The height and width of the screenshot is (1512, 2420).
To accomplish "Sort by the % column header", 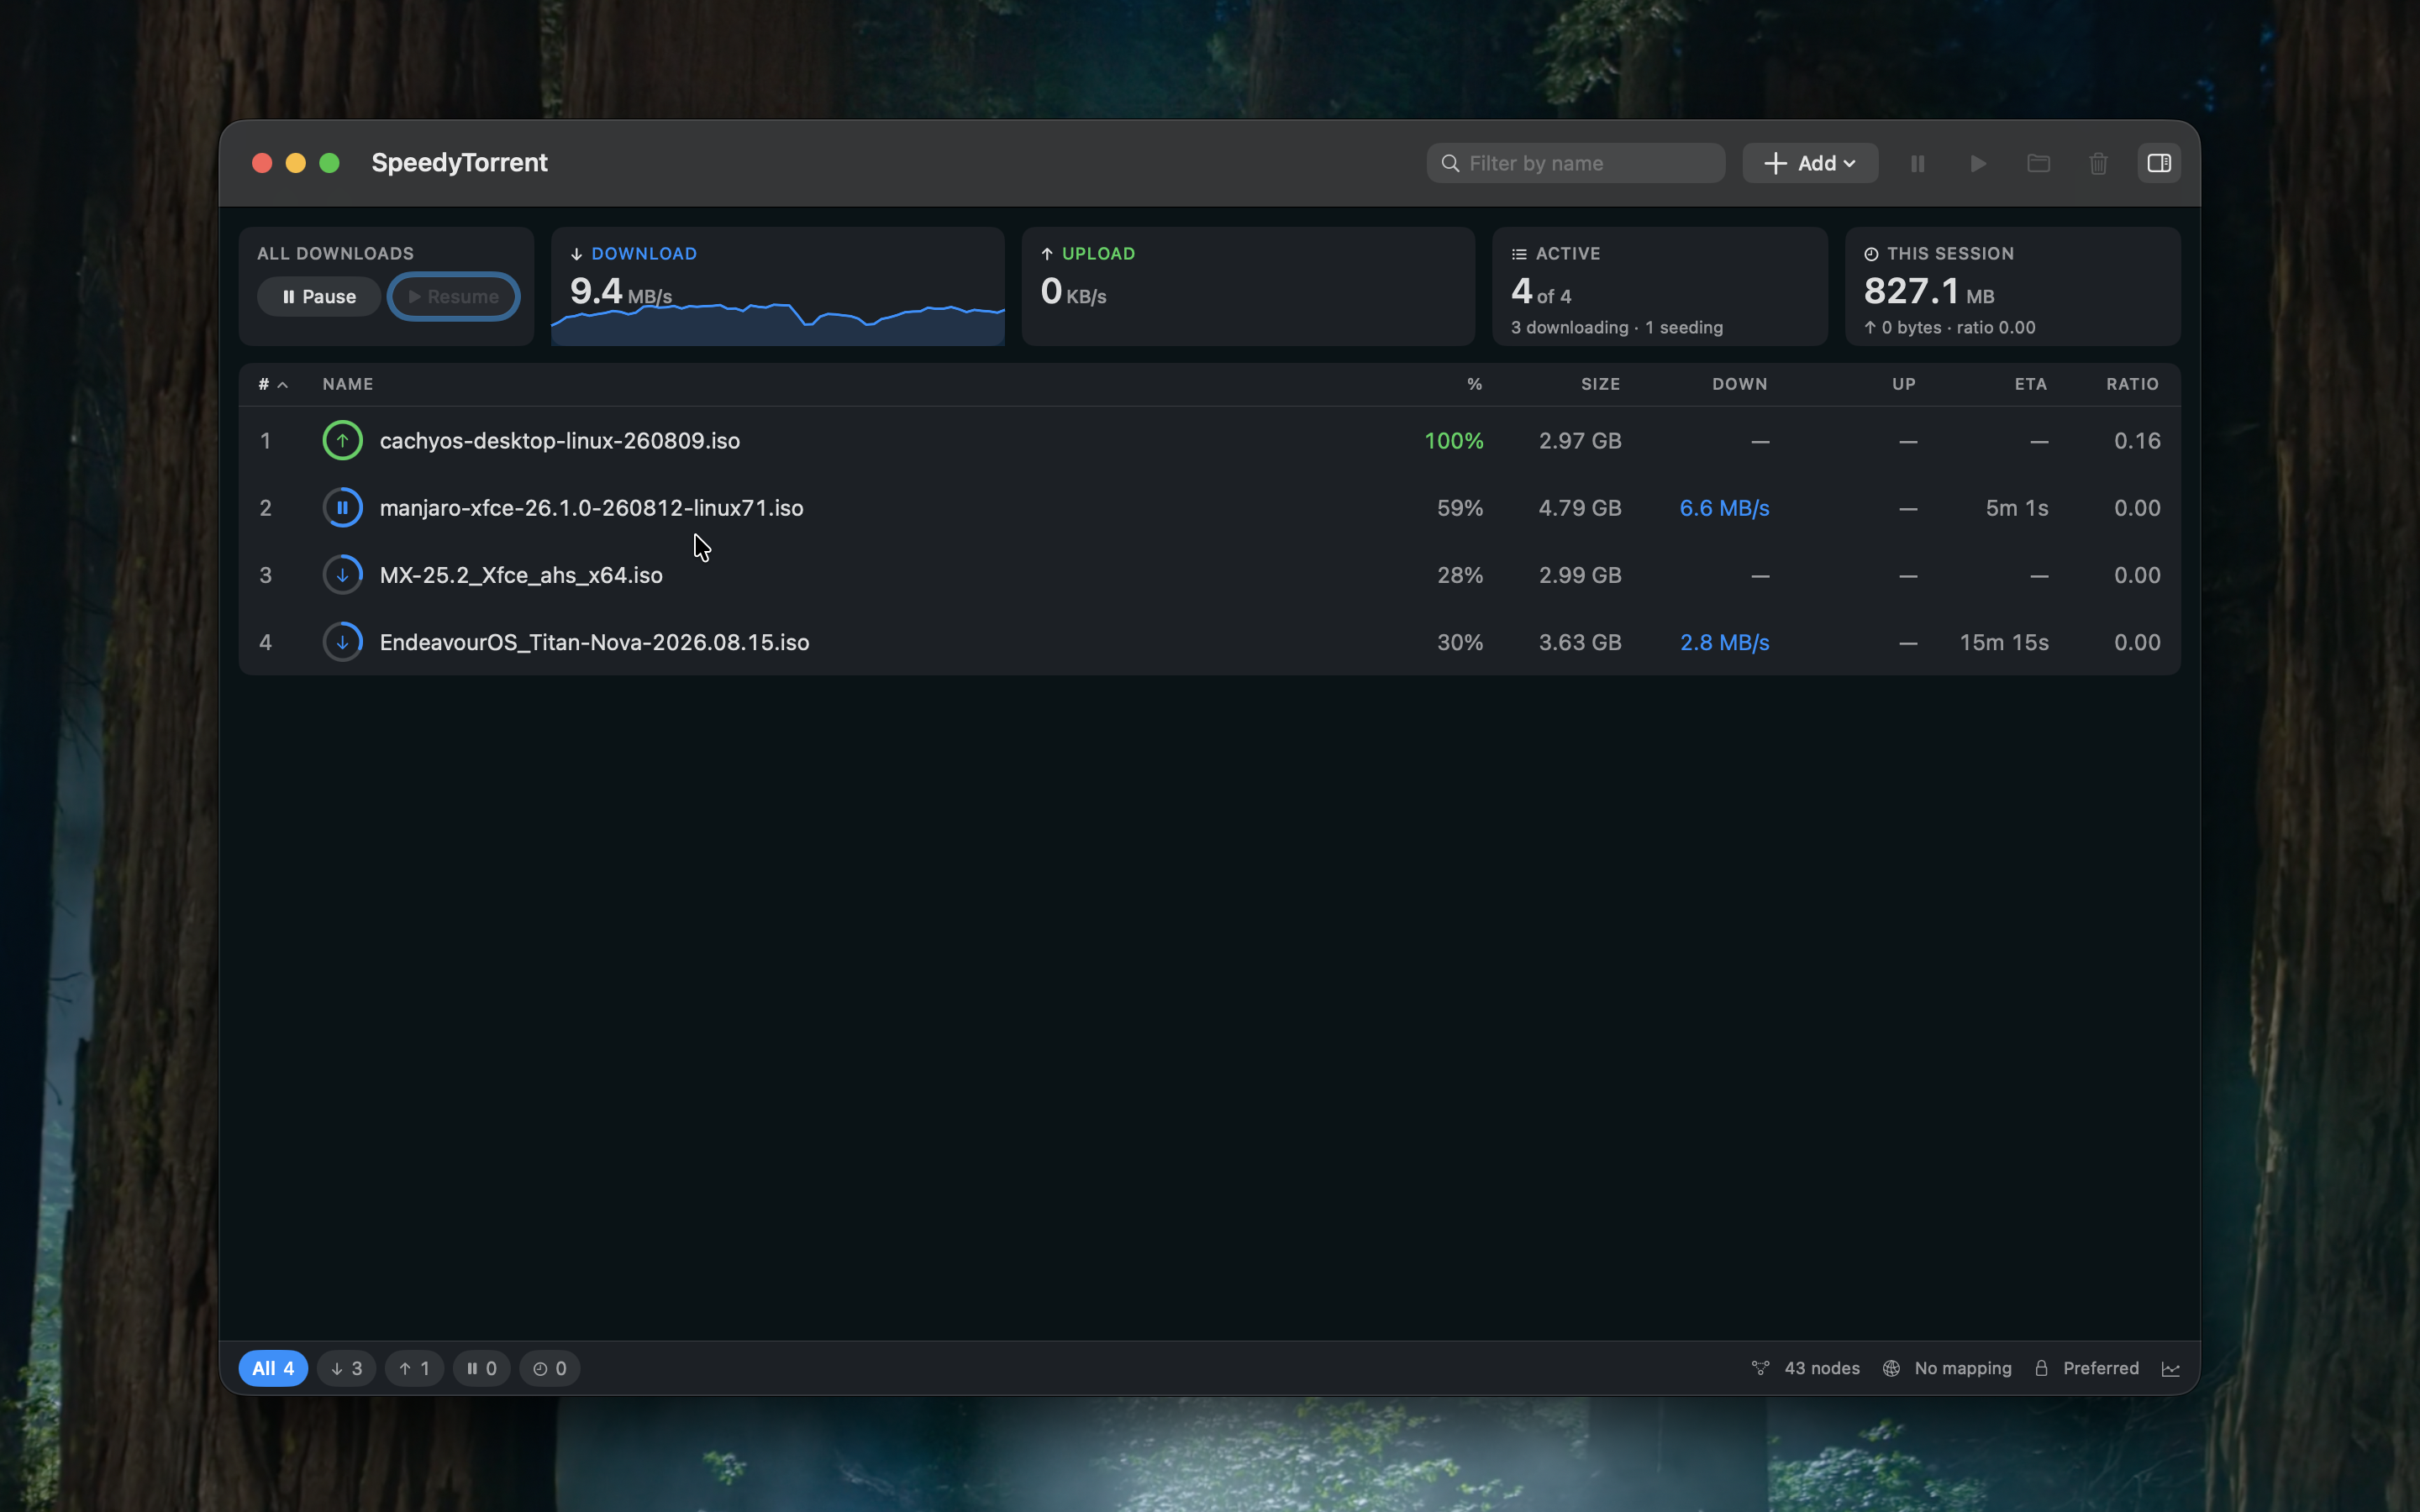I will [1474, 384].
